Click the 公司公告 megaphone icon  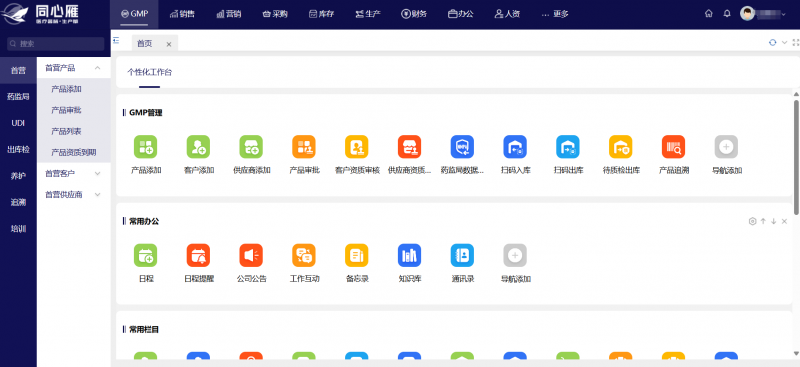tap(251, 255)
